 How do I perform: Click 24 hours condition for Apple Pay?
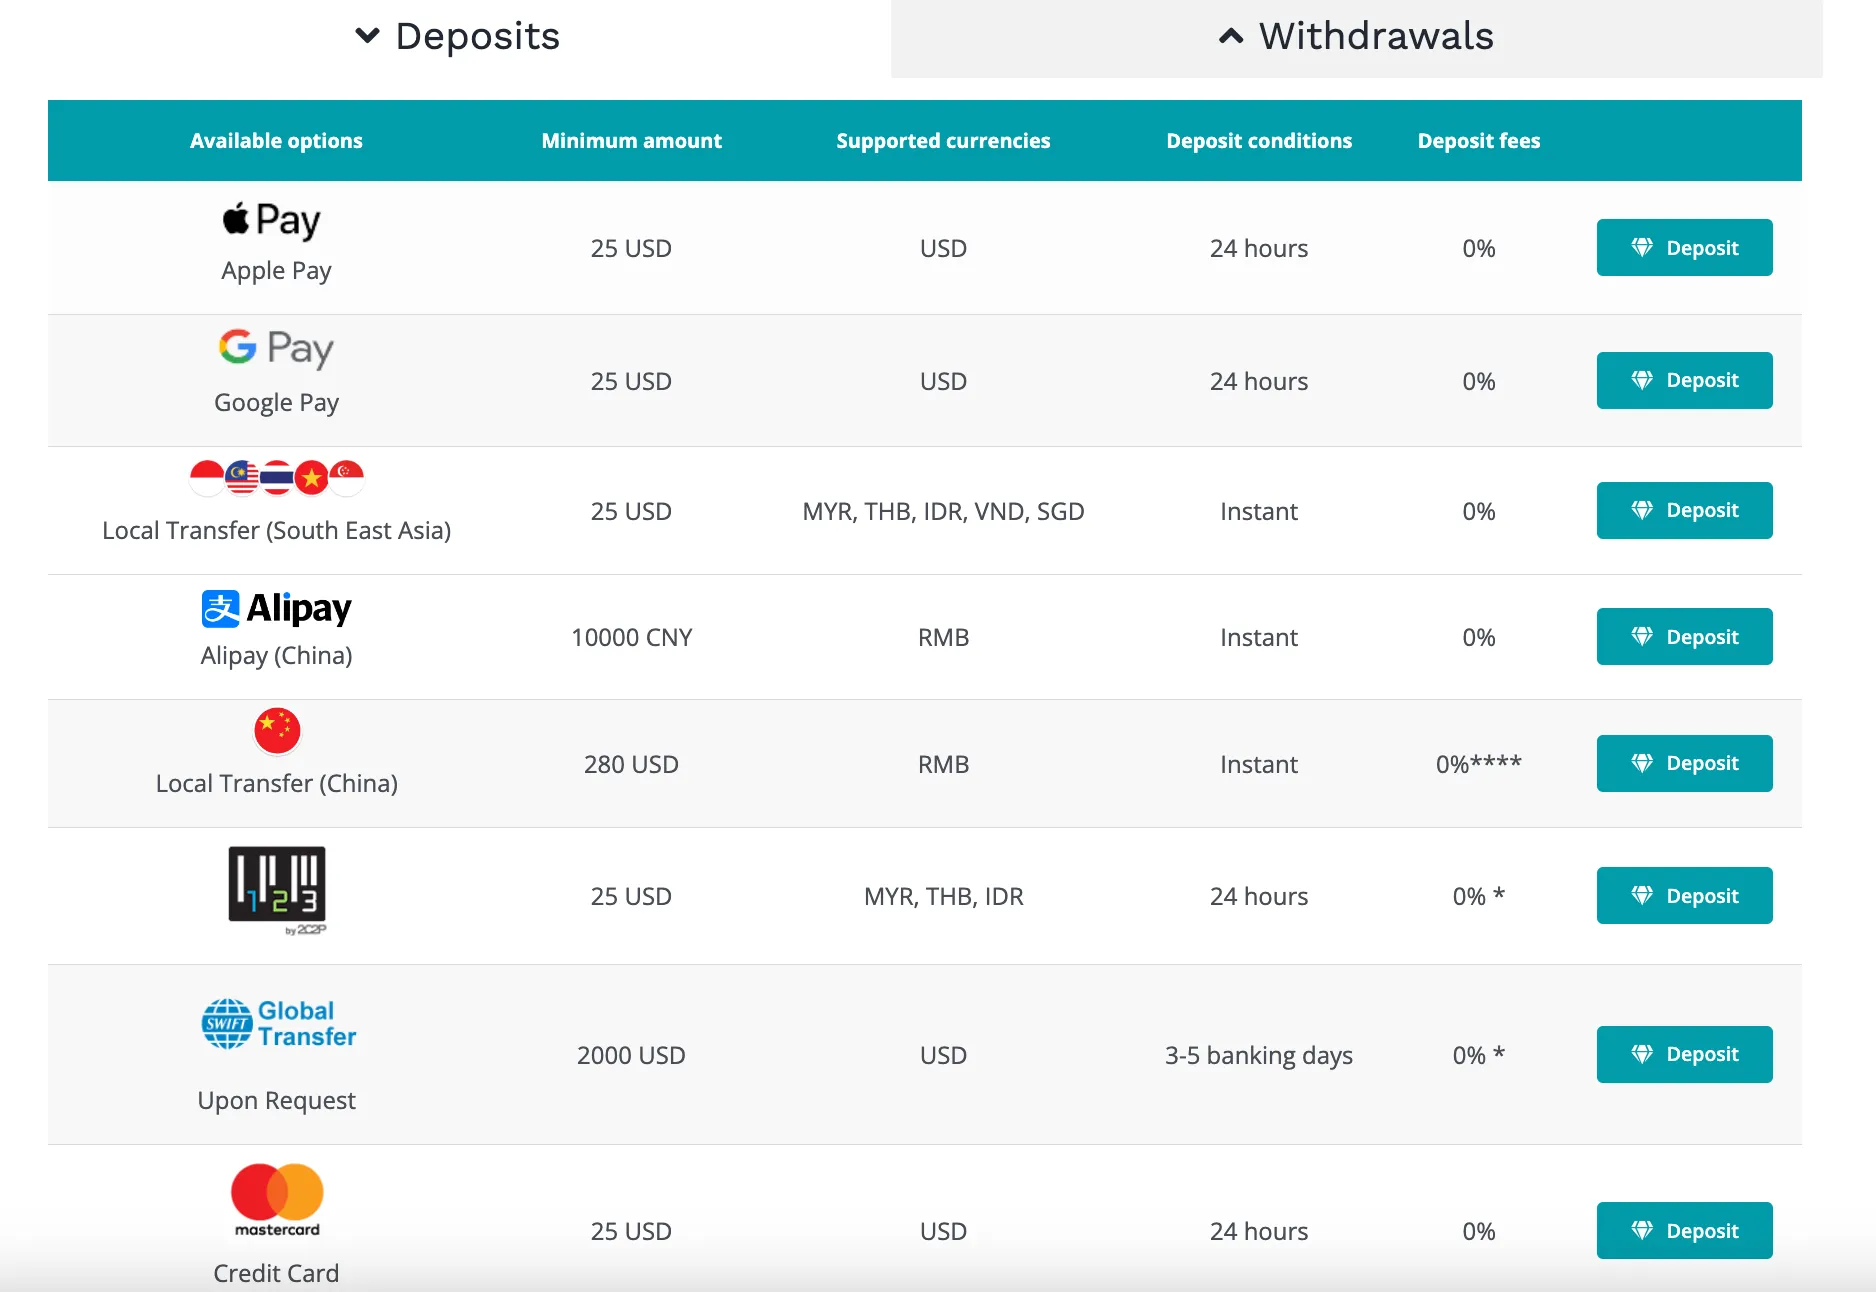[1259, 249]
